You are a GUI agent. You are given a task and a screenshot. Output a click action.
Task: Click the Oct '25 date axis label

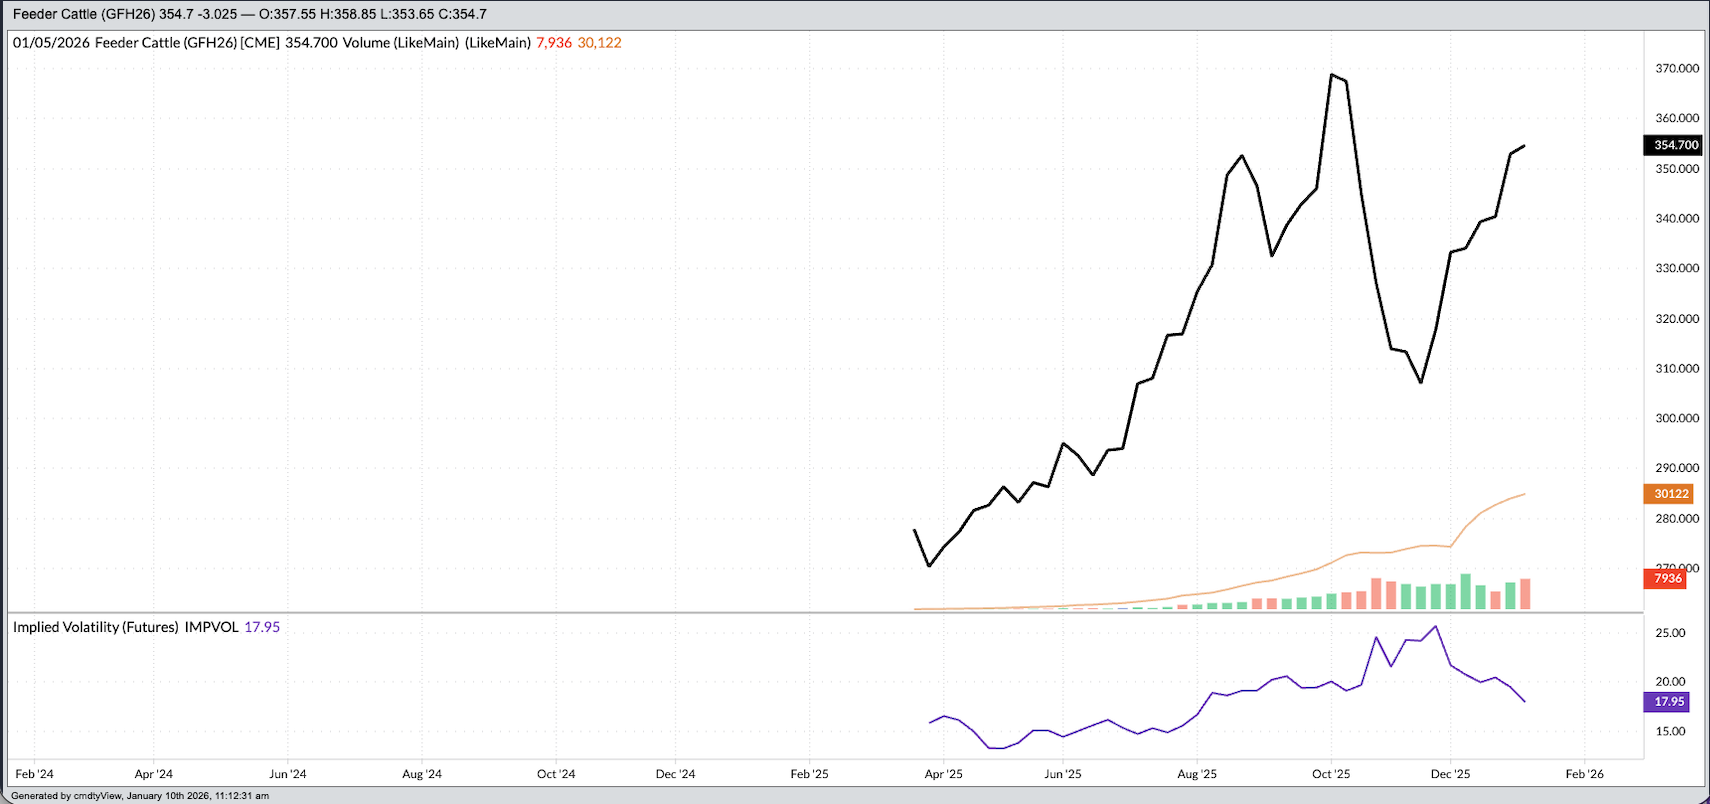pyautogui.click(x=1331, y=774)
